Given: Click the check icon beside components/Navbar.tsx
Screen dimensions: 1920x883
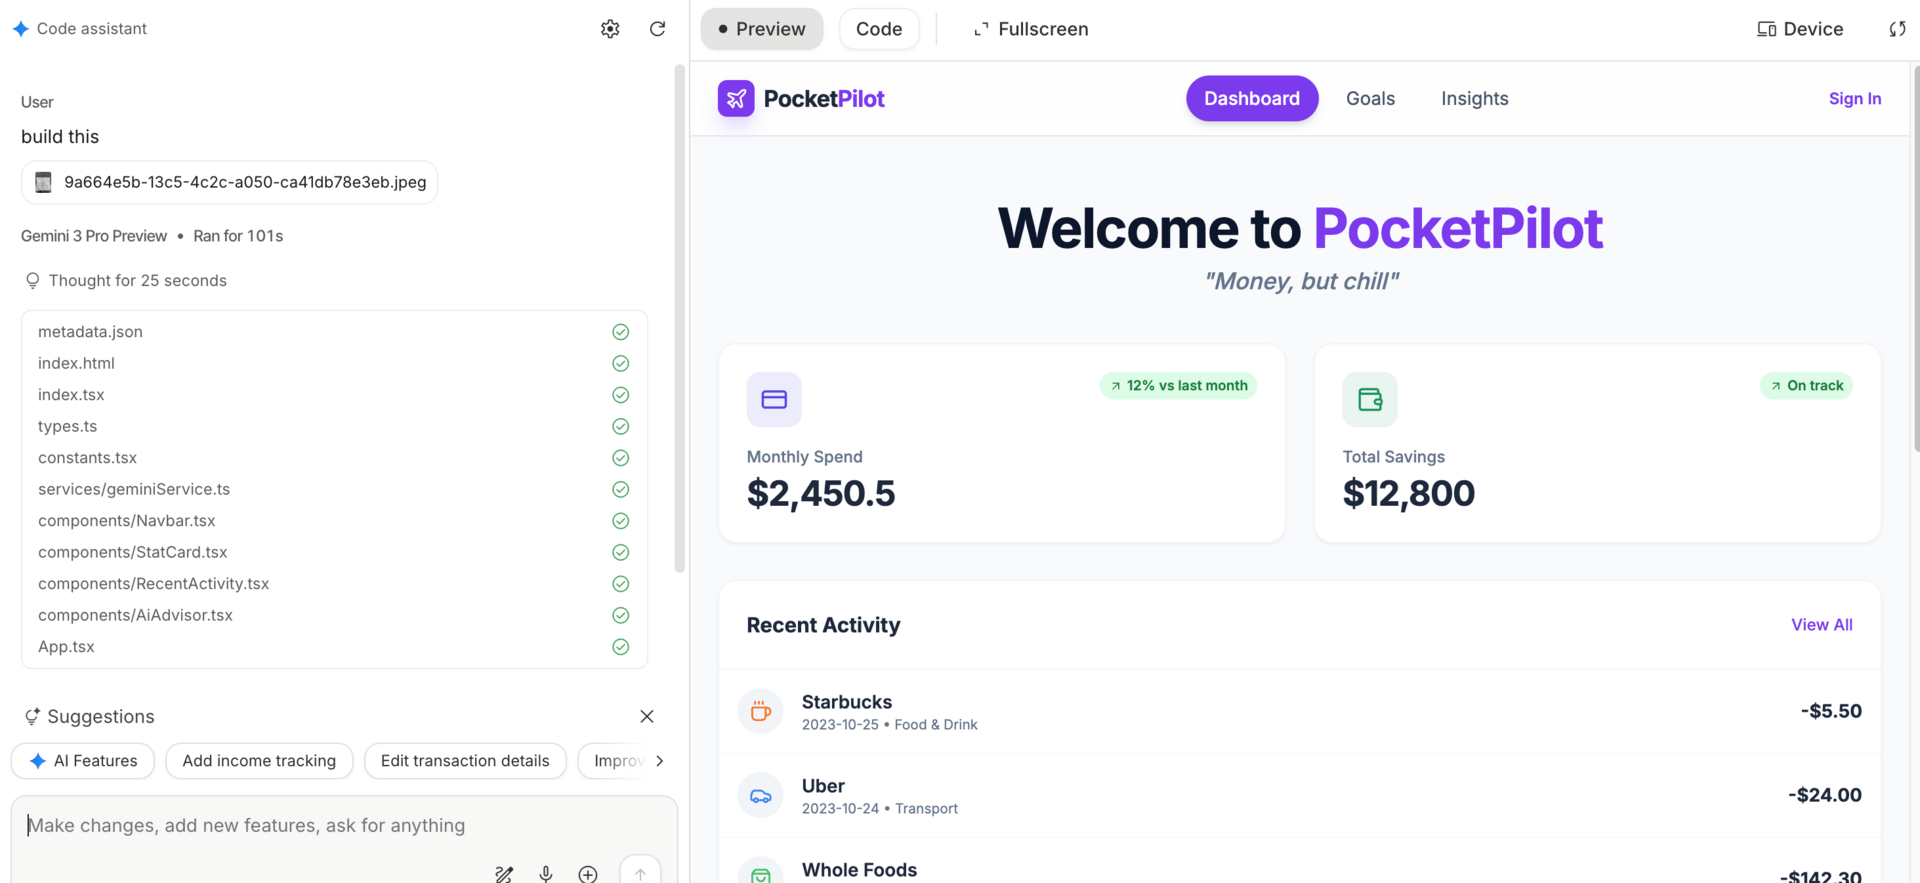Looking at the screenshot, I should (621, 521).
